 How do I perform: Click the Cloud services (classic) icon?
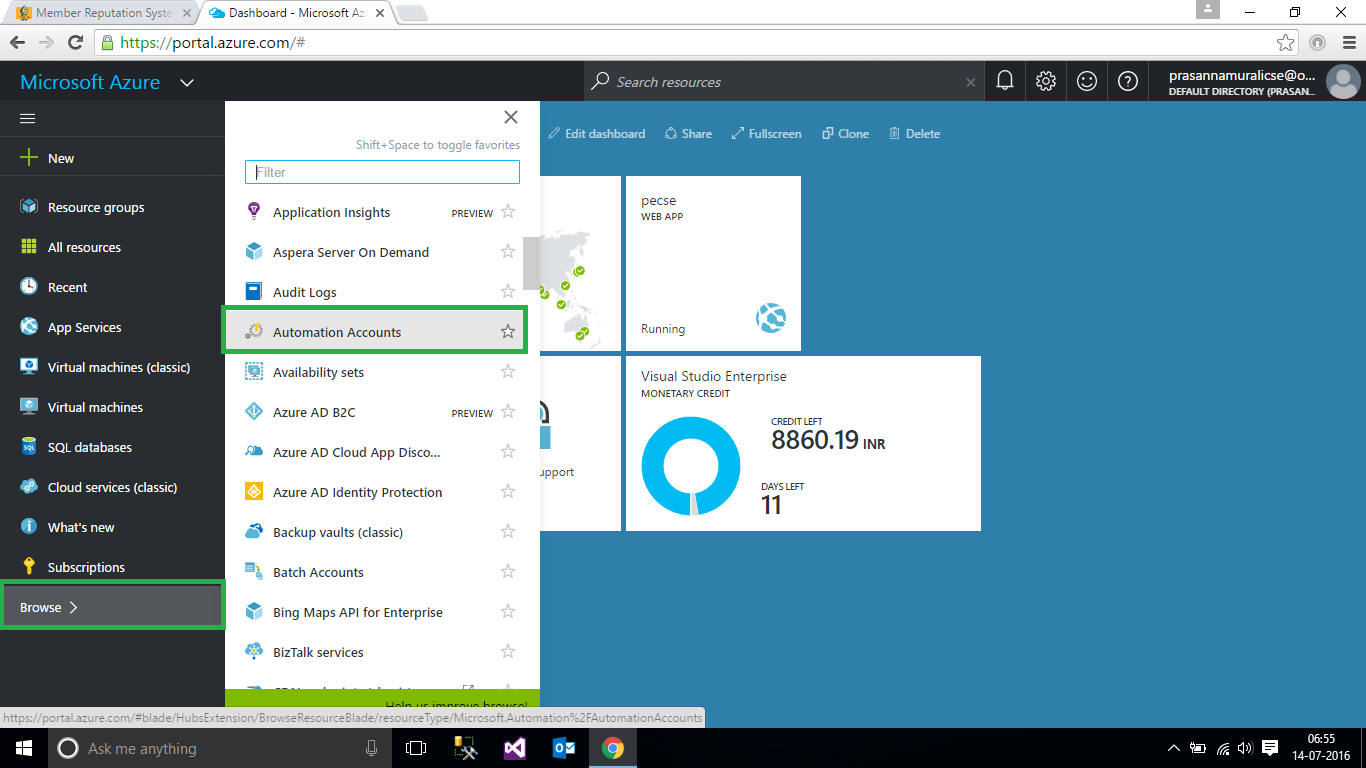click(29, 487)
